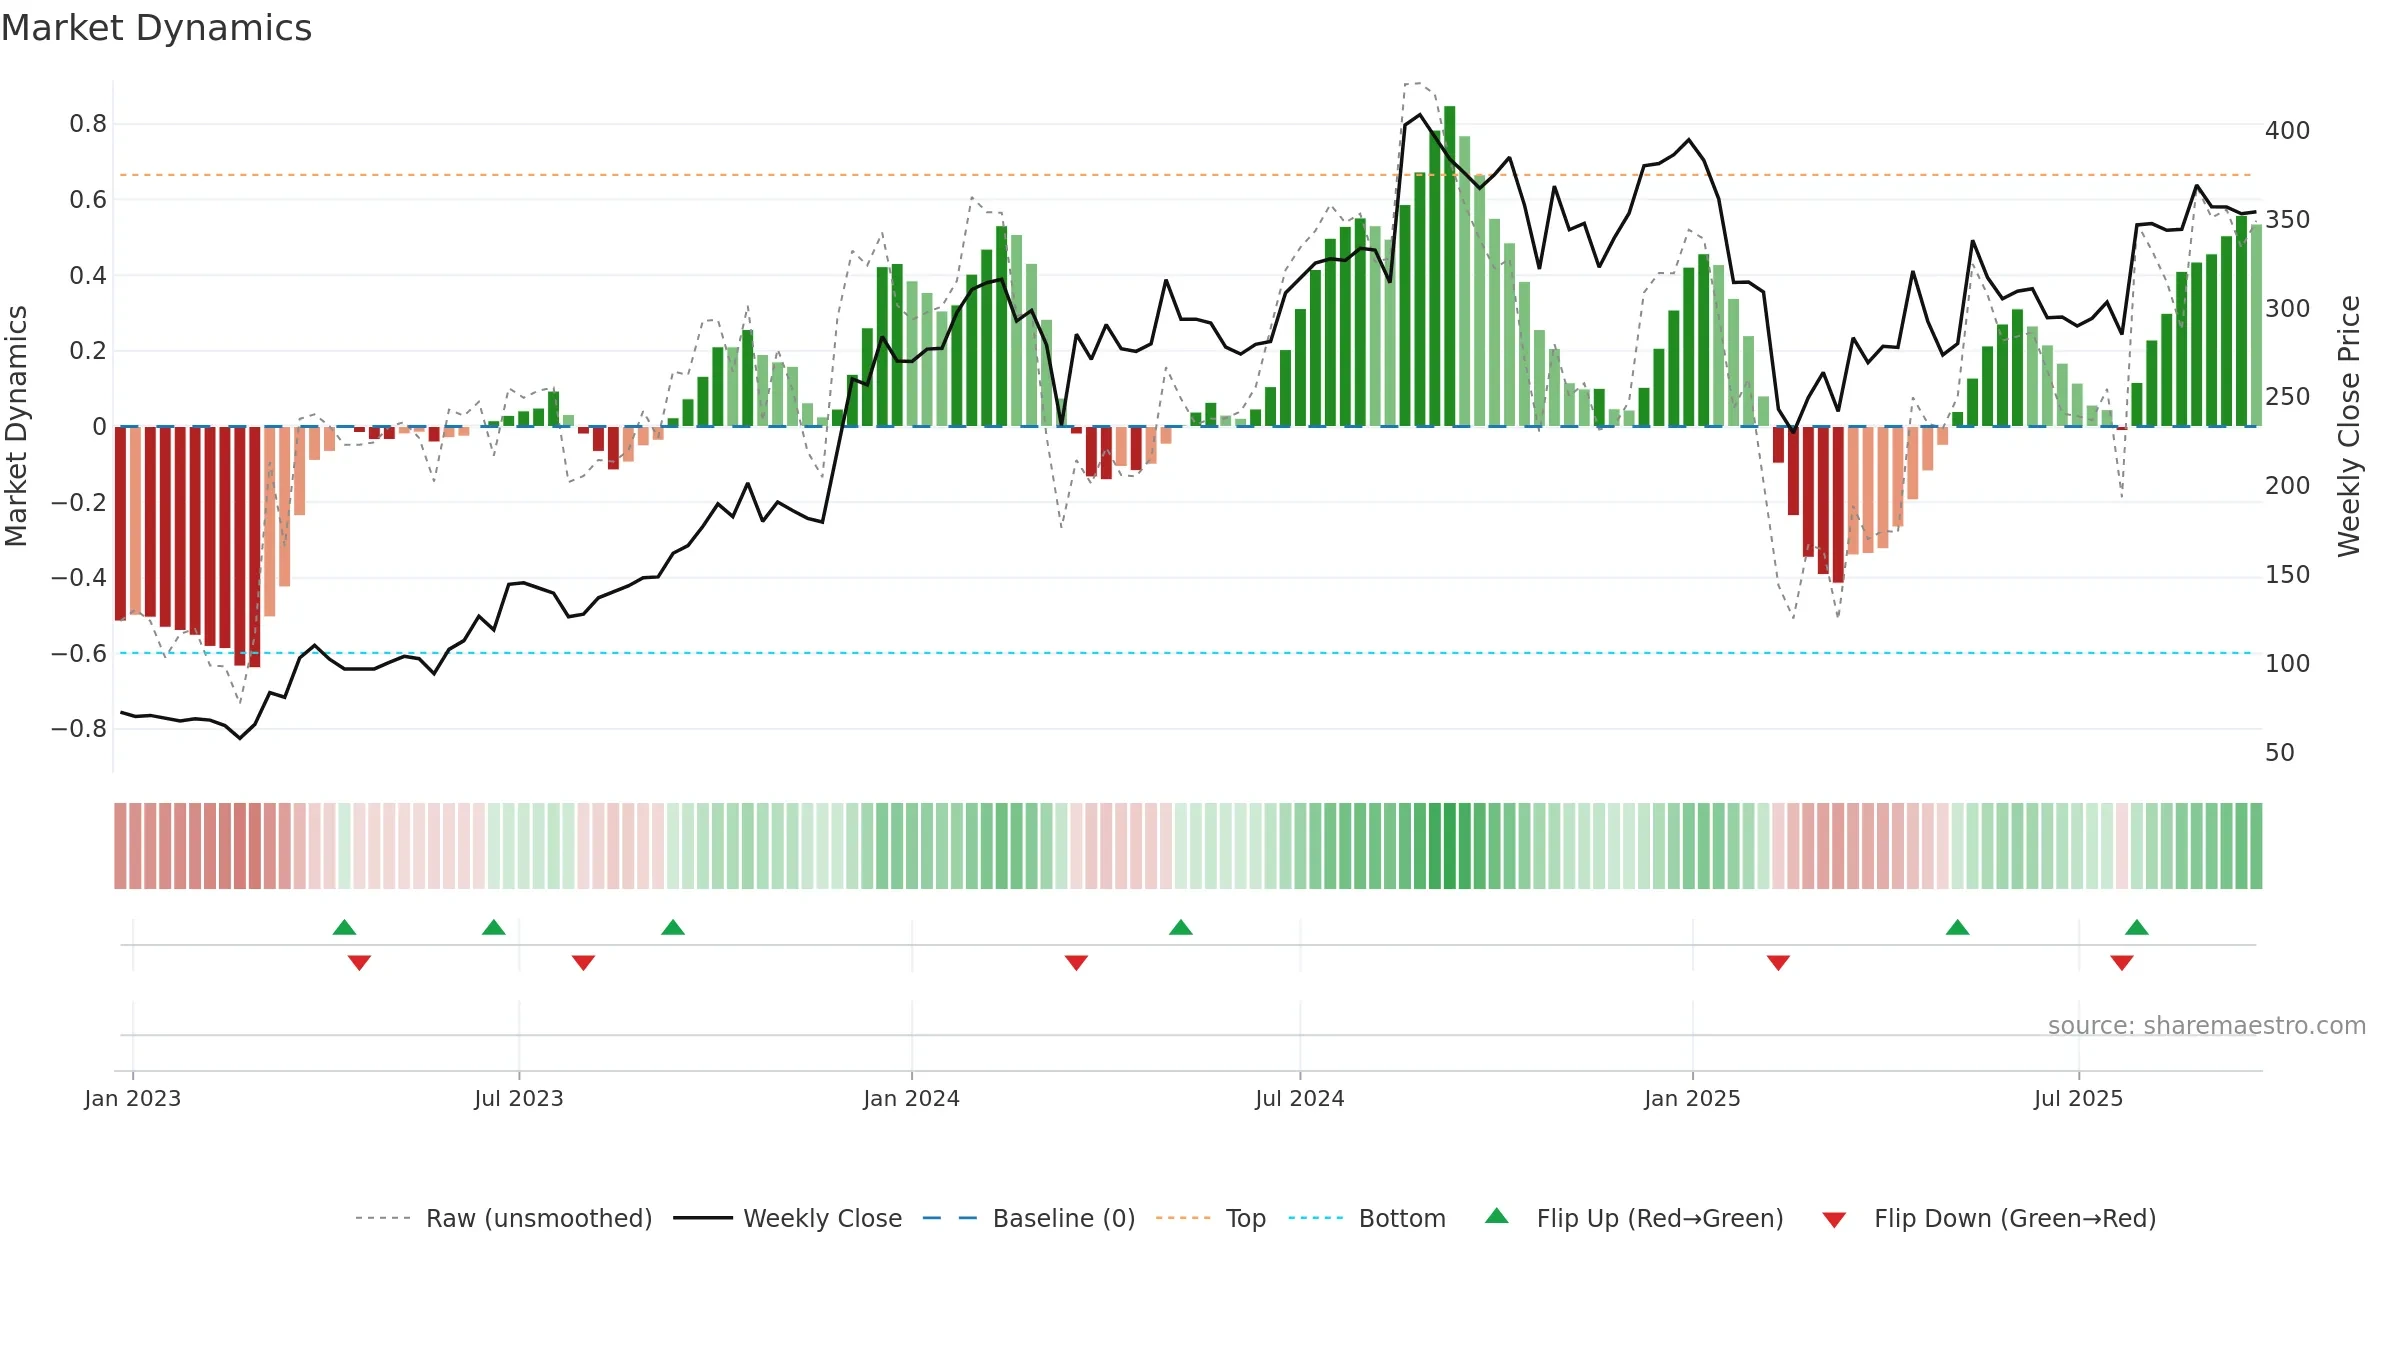The height and width of the screenshot is (1350, 2400).
Task: Click the 350 price tick label
Action: 2288,219
